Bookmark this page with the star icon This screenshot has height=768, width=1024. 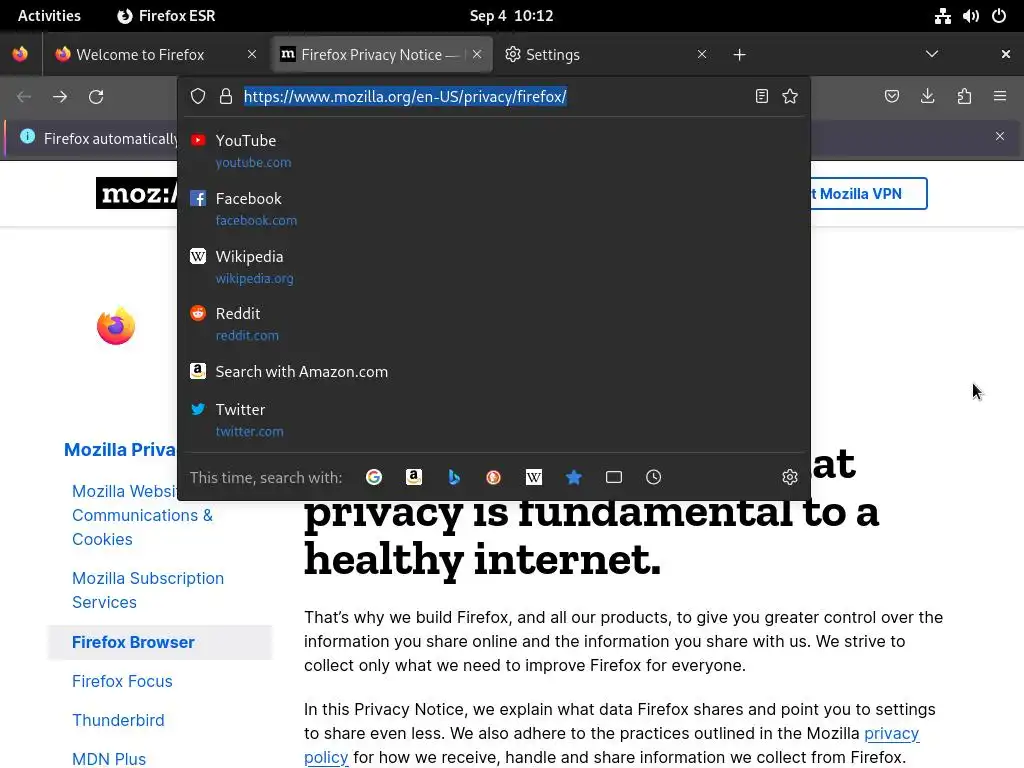click(790, 97)
